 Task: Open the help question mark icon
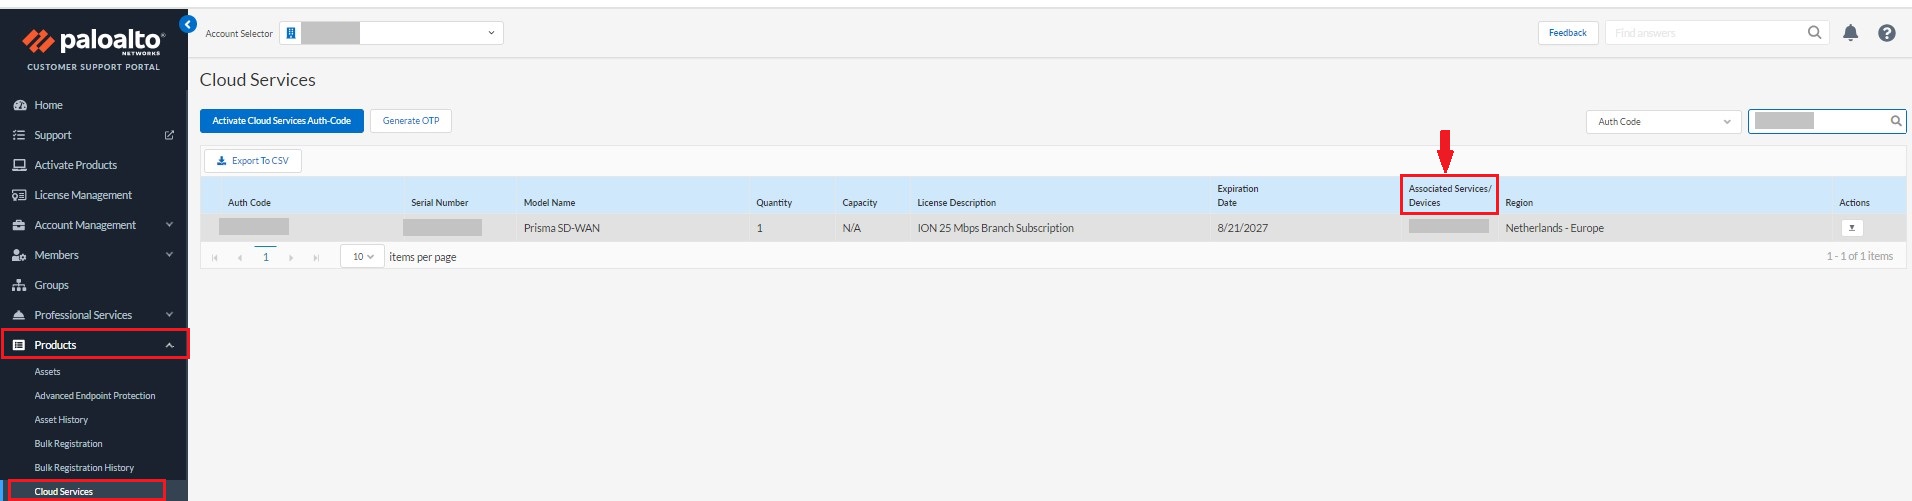1886,33
